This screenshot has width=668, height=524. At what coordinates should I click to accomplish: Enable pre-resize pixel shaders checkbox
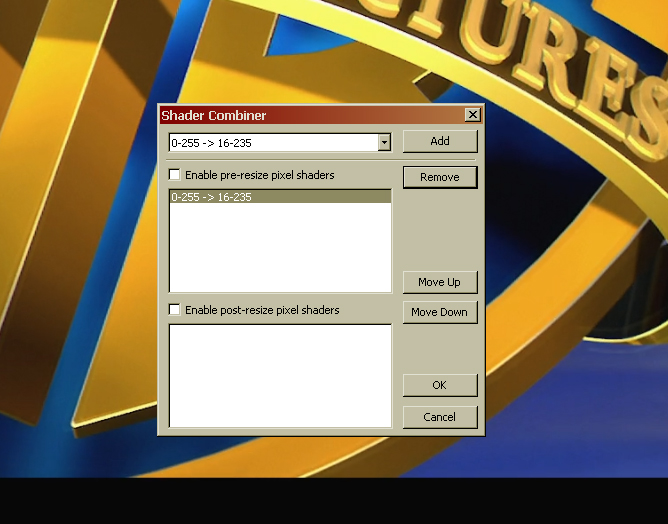click(x=174, y=175)
